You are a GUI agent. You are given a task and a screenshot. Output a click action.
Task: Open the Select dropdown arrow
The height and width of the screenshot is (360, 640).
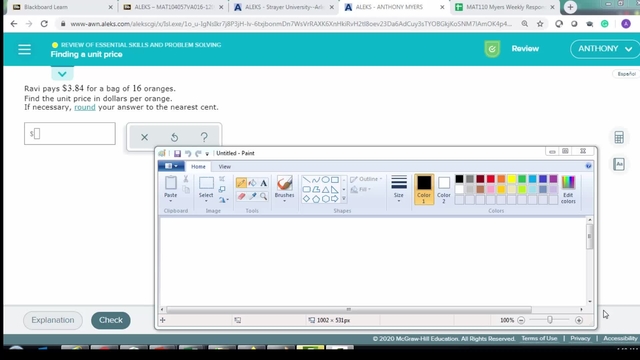[x=206, y=201]
